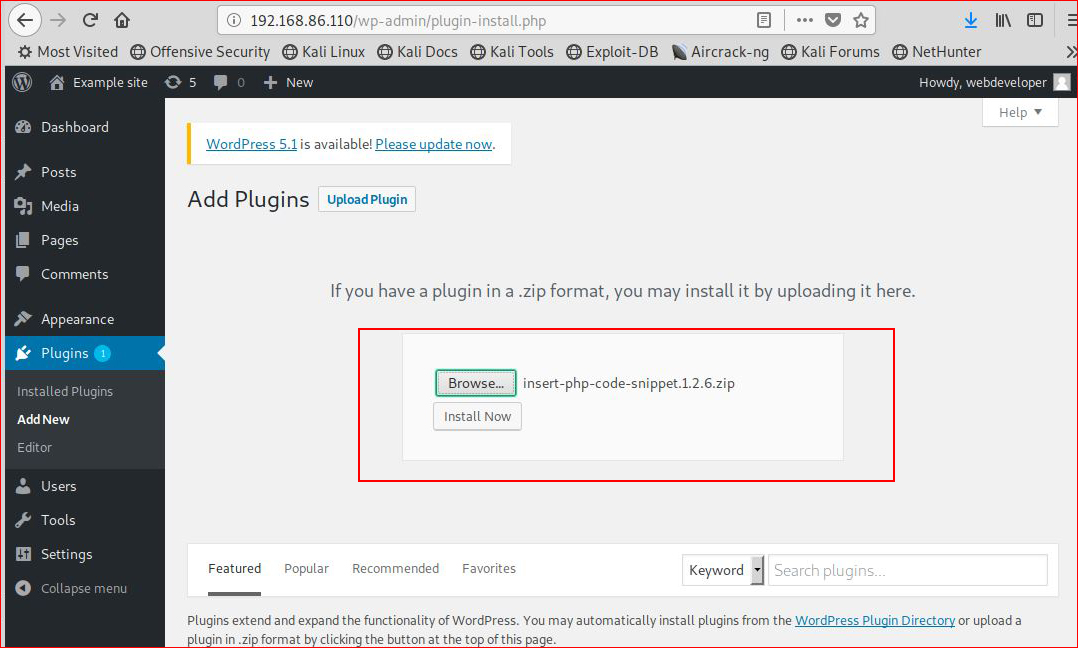This screenshot has width=1078, height=648.
Task: Open Media in the sidebar
Action: (60, 206)
